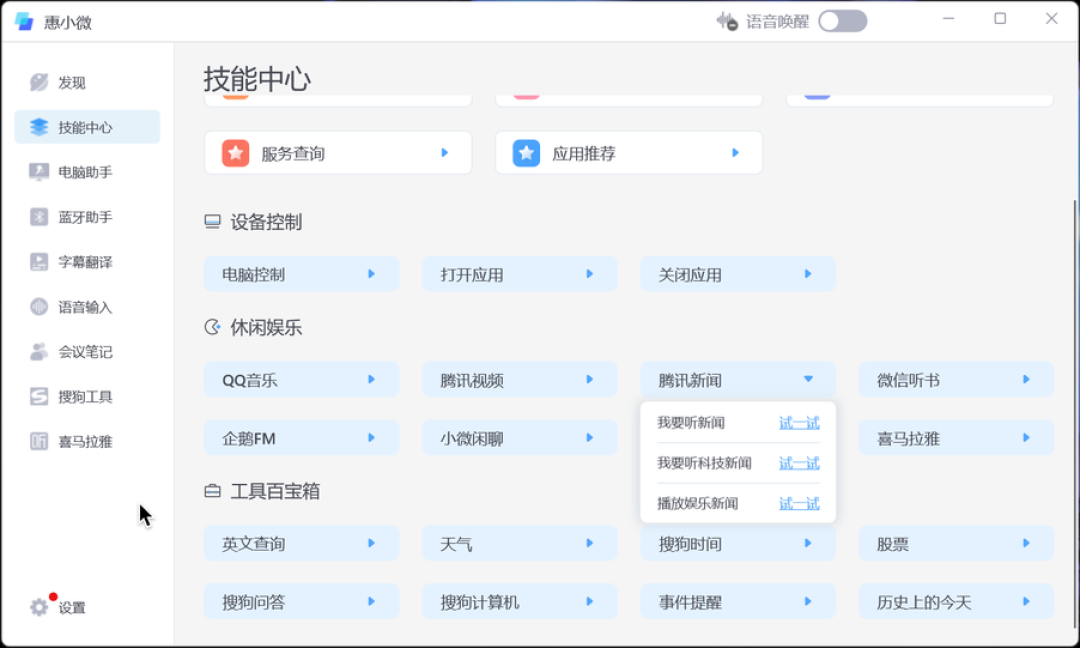This screenshot has height=648, width=1080.
Task: Try 我要听科技新闻 via 试一试 link
Action: coord(799,463)
